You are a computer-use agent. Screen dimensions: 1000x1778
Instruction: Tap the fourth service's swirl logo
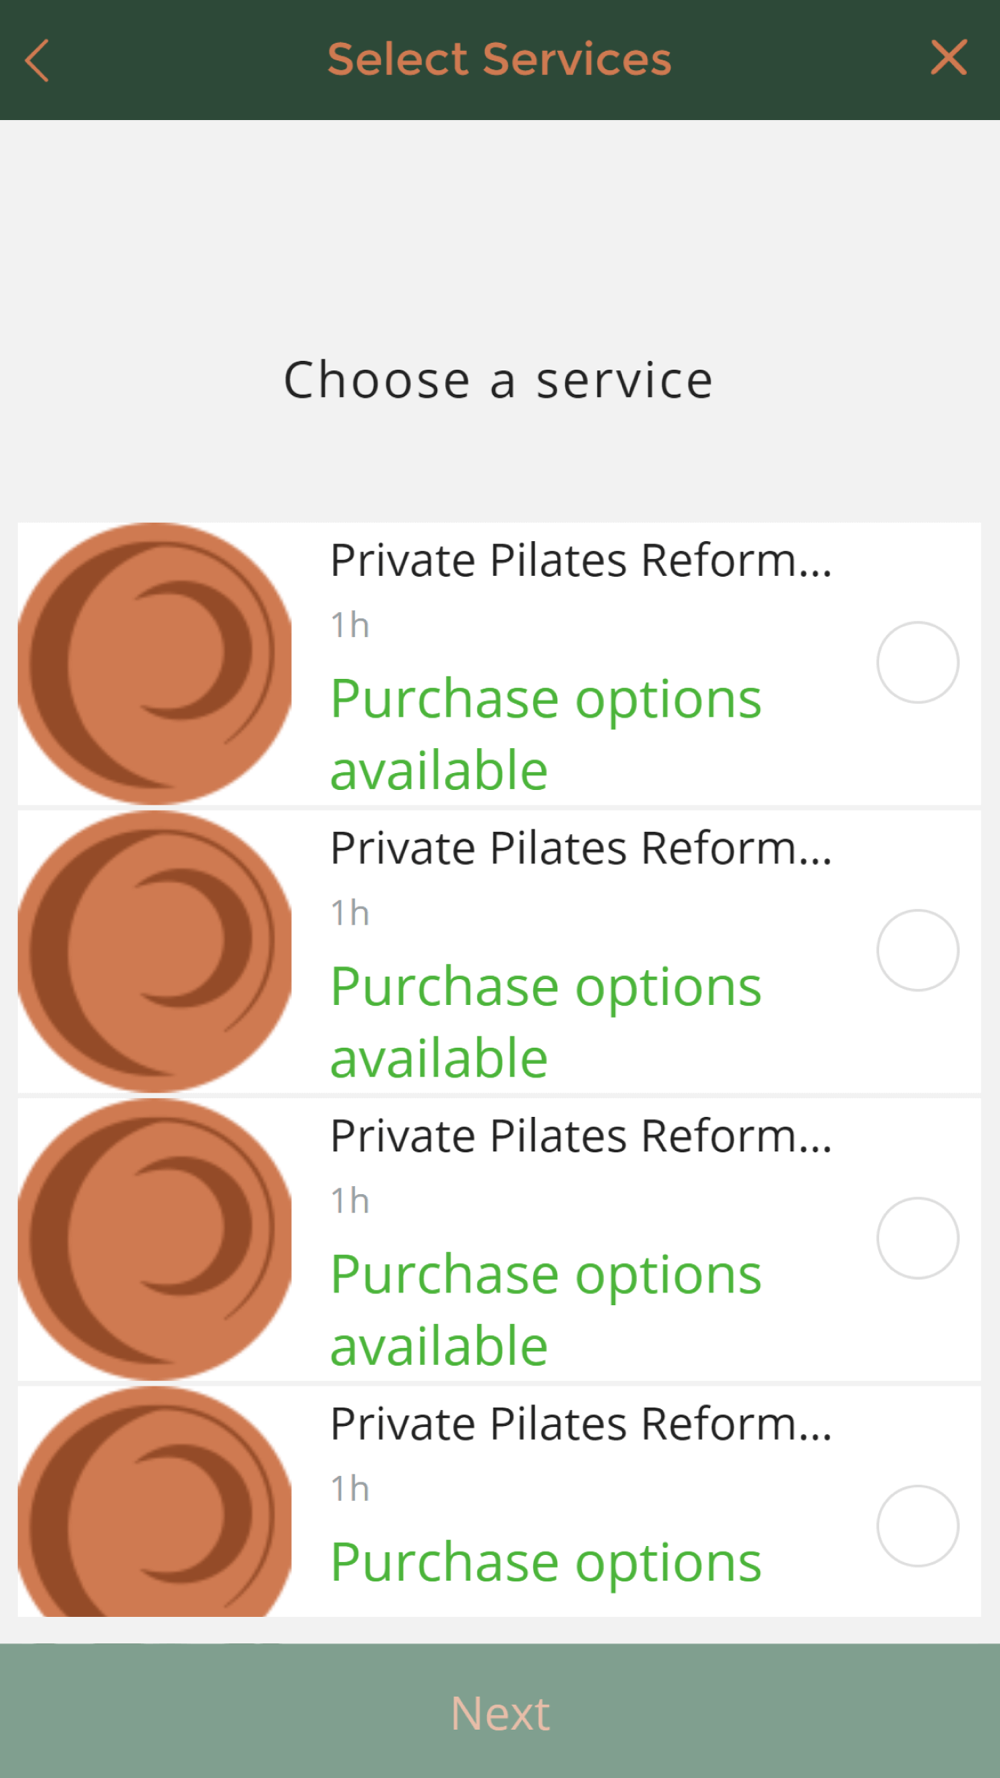point(155,1502)
